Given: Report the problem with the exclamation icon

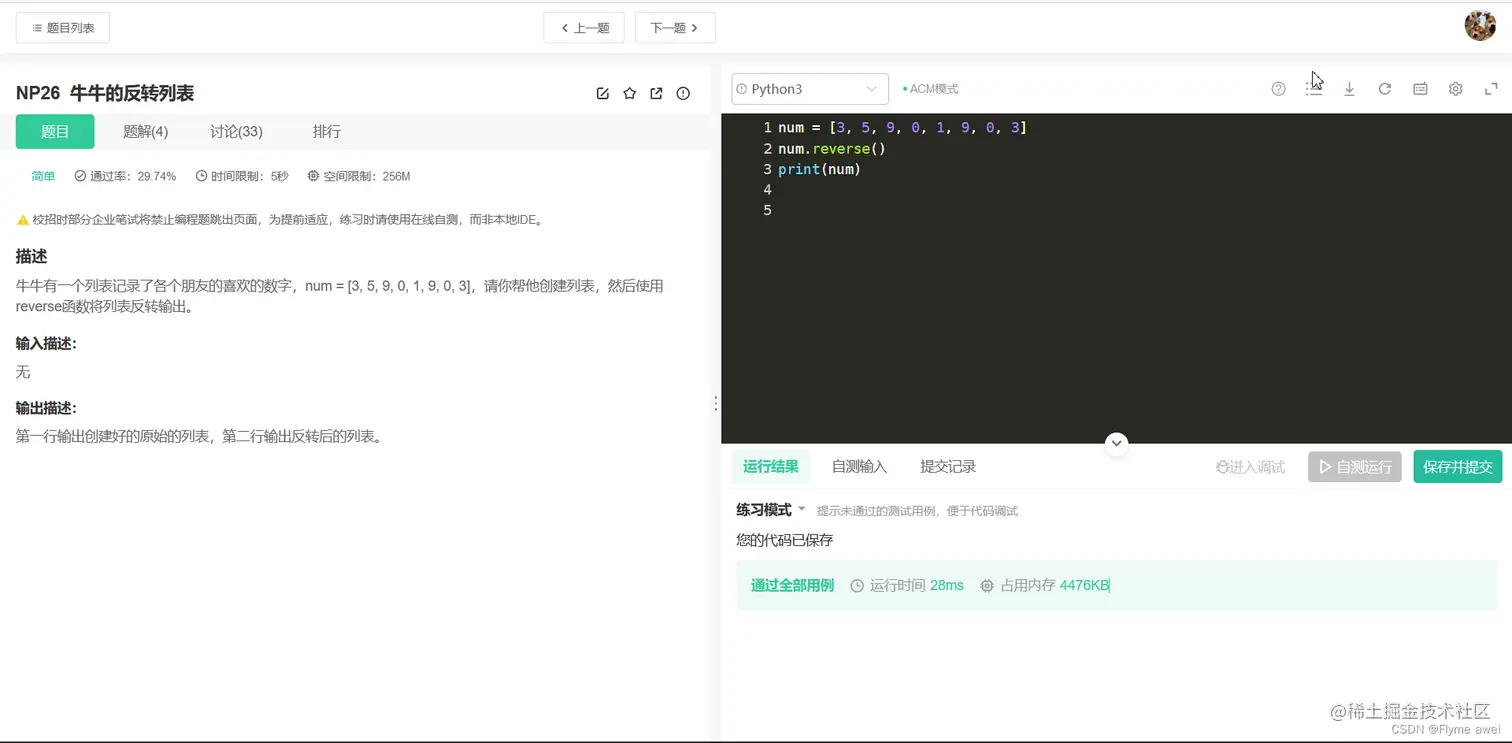Looking at the screenshot, I should tap(683, 93).
